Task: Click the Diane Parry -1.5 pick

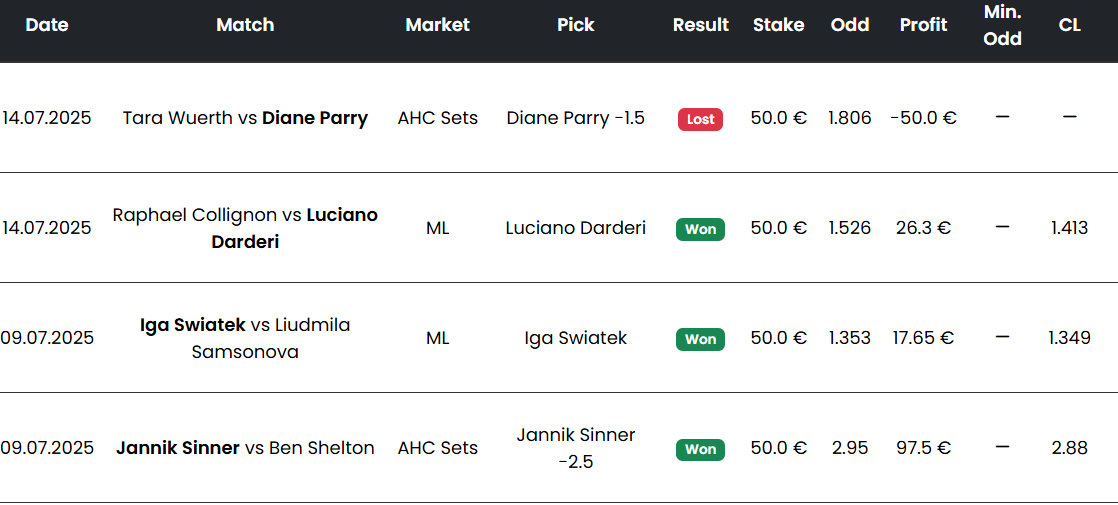Action: pos(575,118)
